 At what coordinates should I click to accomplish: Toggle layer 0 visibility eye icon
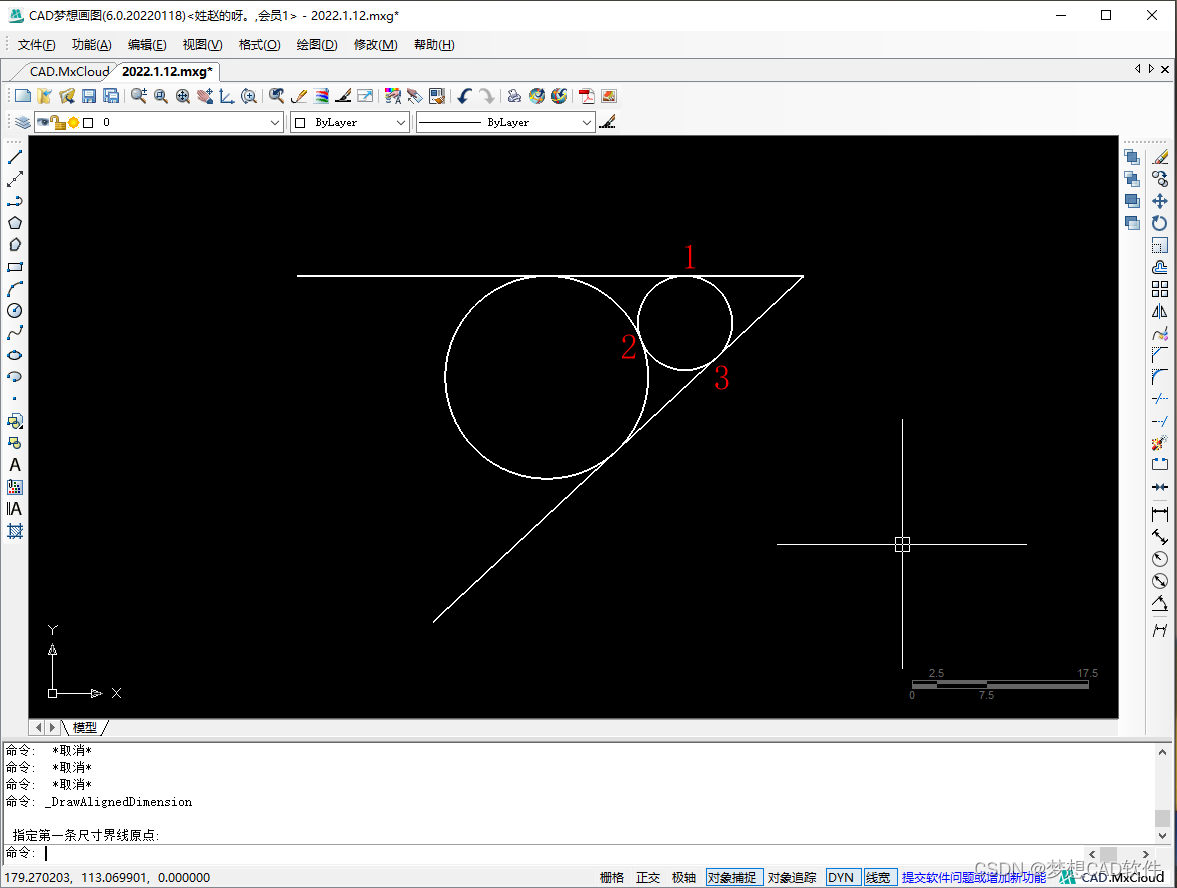[43, 122]
